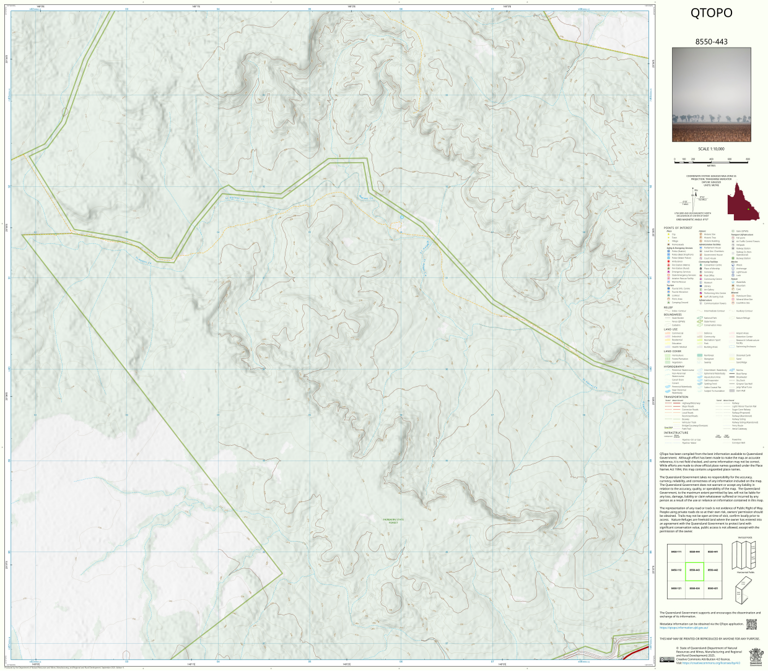Click the print or reproduce permission notice
Image resolution: width=768 pixels, height=671 pixels.
point(709,639)
